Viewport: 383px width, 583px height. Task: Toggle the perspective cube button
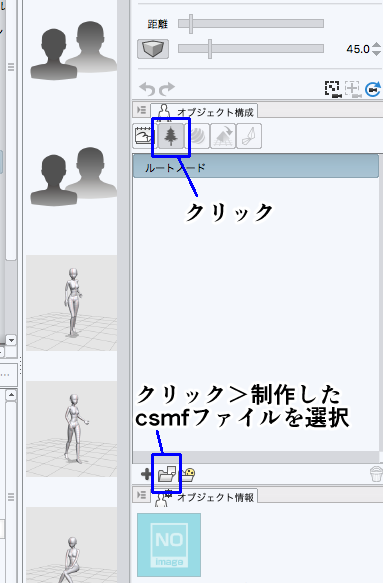coord(153,49)
